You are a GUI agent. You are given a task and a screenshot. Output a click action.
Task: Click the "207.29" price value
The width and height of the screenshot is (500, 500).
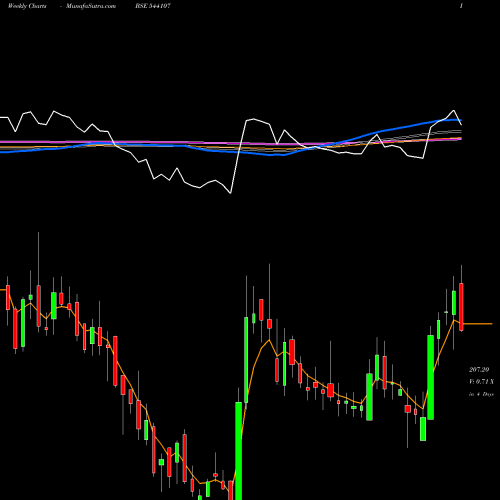[479, 369]
